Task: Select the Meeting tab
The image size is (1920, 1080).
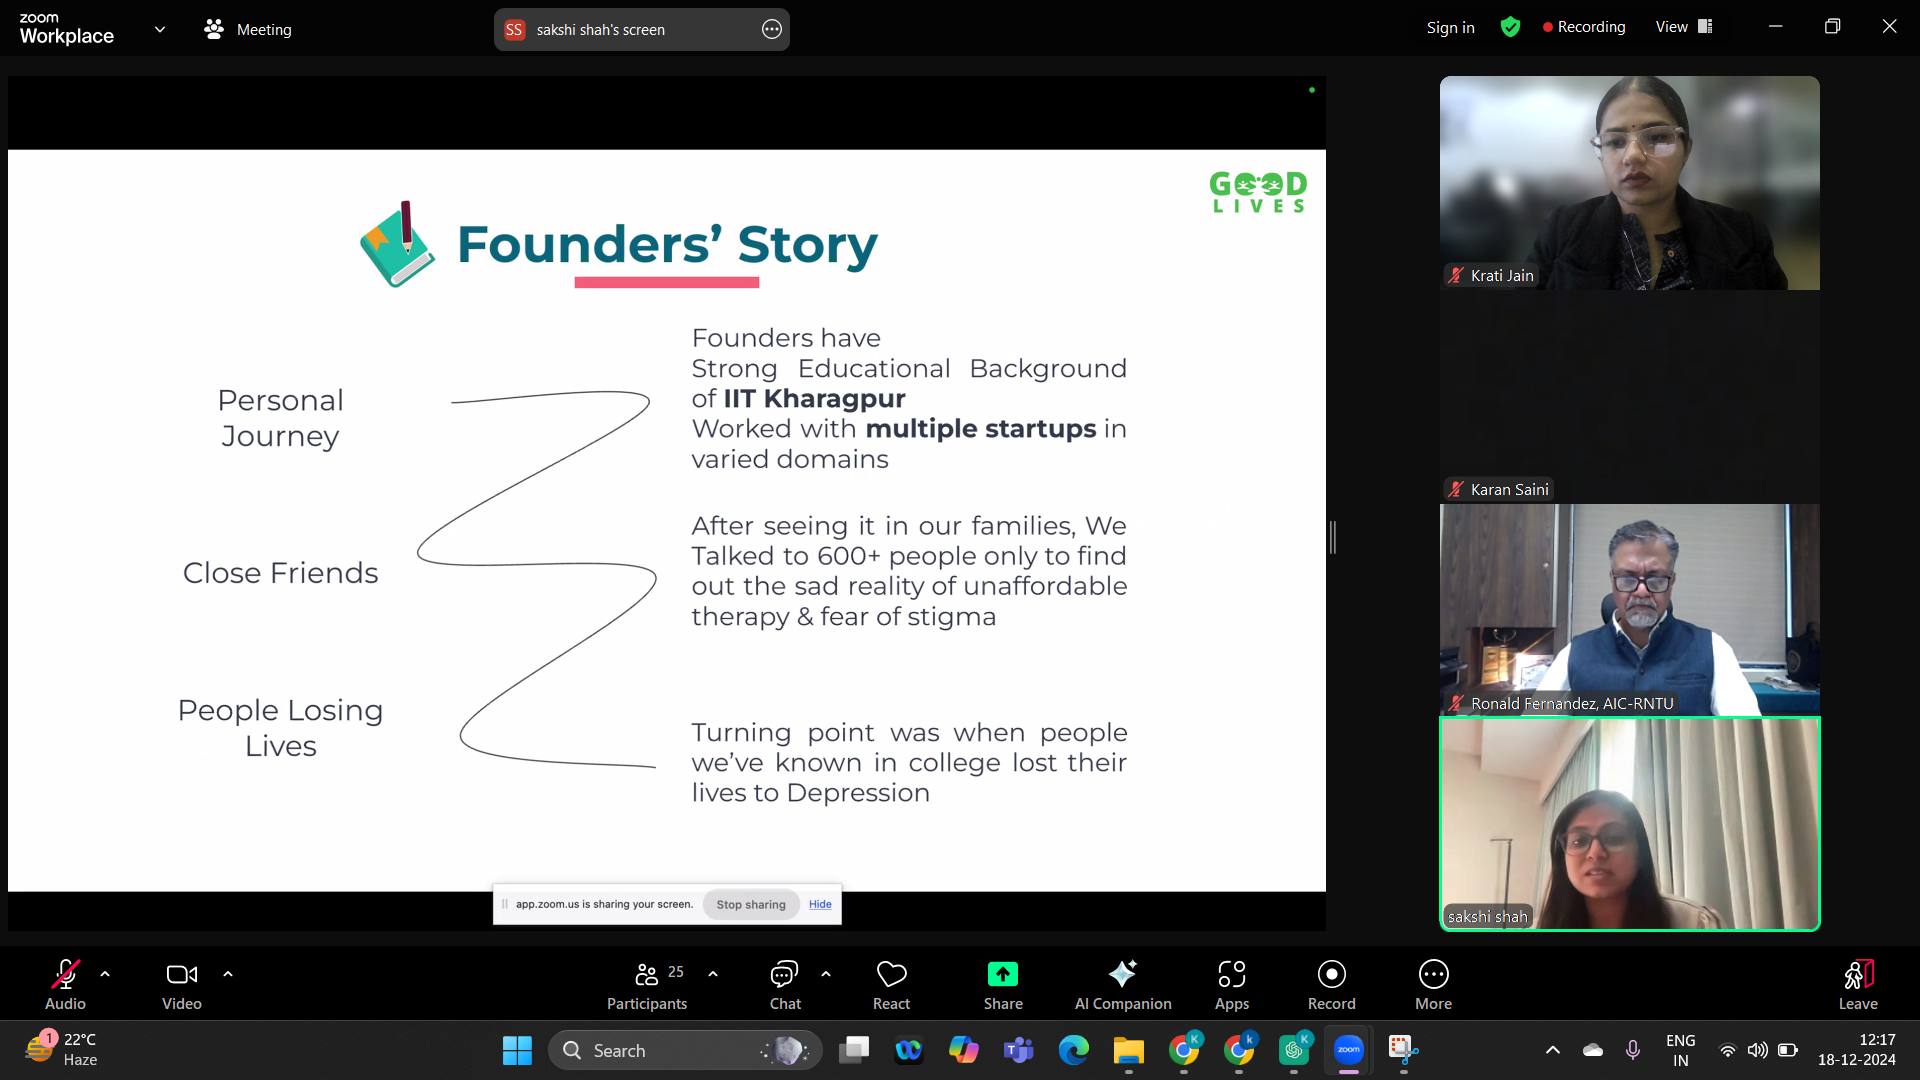Action: 248,29
